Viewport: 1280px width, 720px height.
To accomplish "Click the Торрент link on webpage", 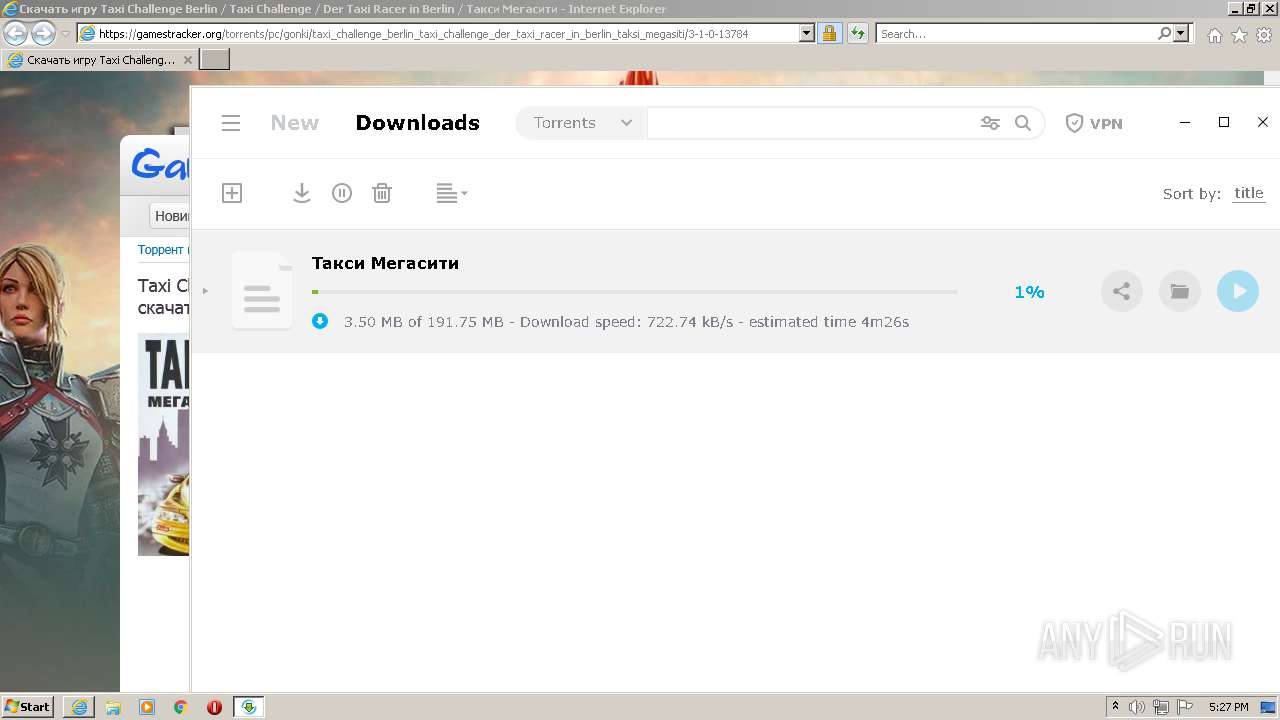I will tap(161, 249).
